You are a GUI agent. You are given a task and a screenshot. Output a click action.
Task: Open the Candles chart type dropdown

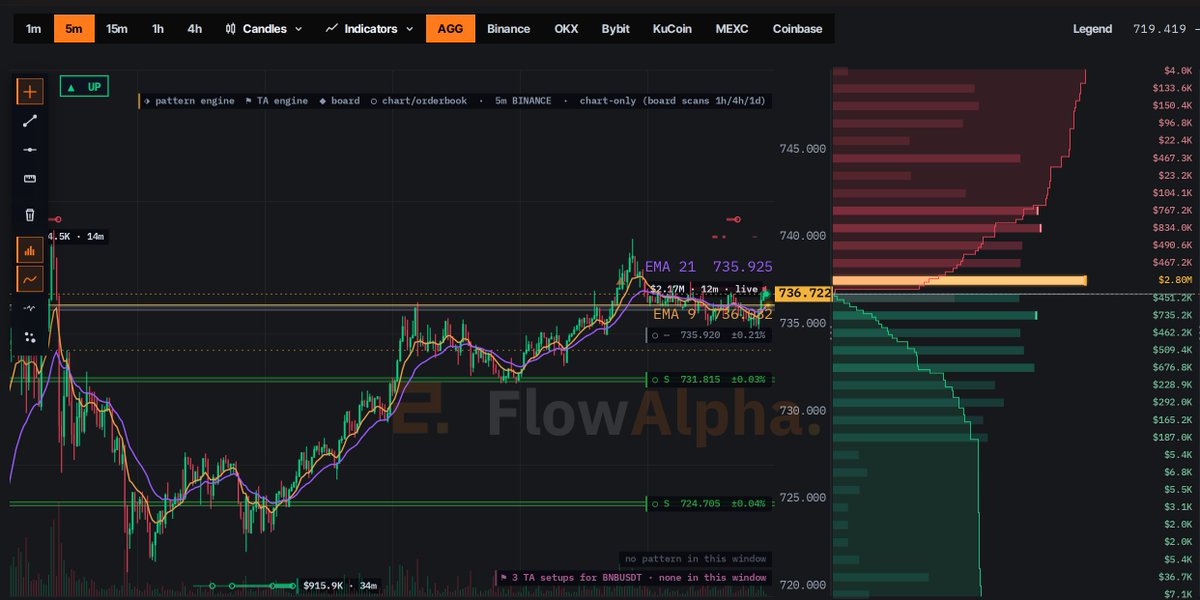(x=264, y=29)
